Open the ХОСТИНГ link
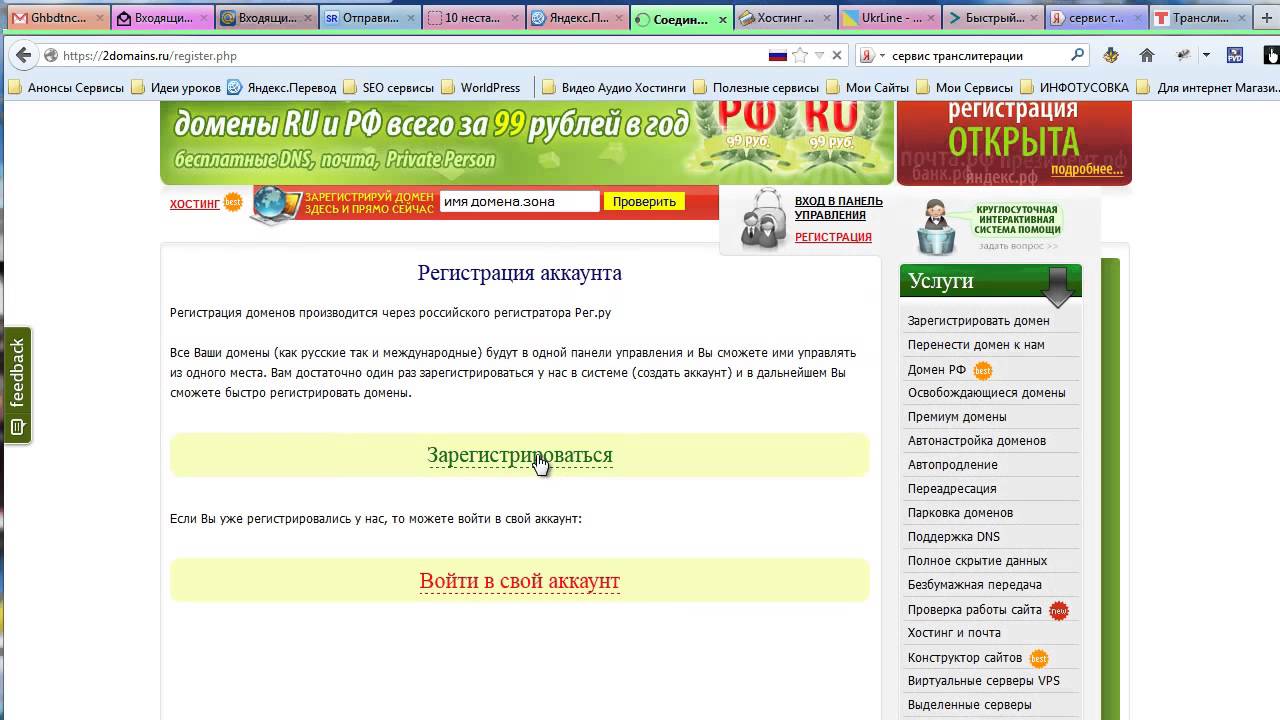The width and height of the screenshot is (1280, 720). (195, 204)
